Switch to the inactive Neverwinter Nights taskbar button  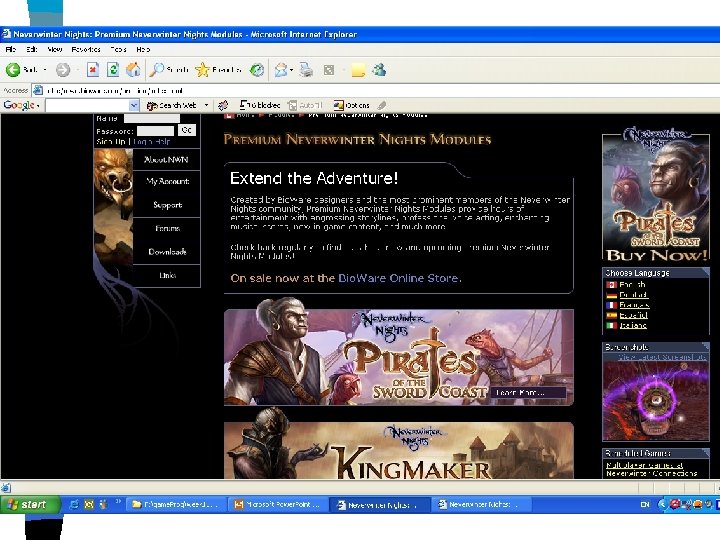coord(480,505)
